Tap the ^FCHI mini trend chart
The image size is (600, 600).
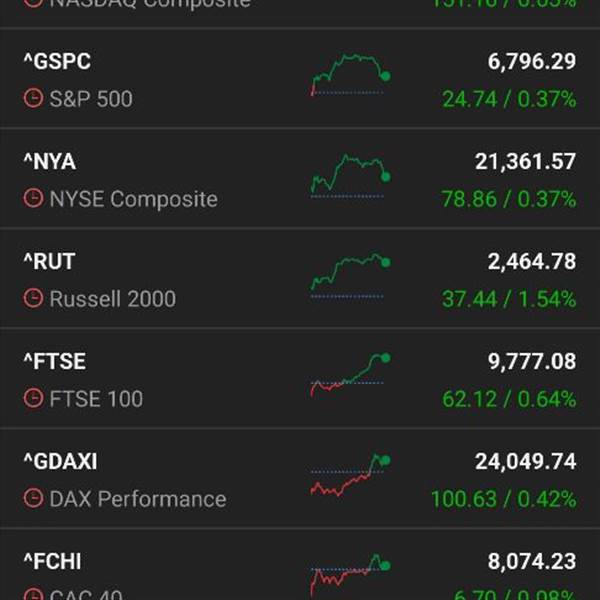pos(349,574)
